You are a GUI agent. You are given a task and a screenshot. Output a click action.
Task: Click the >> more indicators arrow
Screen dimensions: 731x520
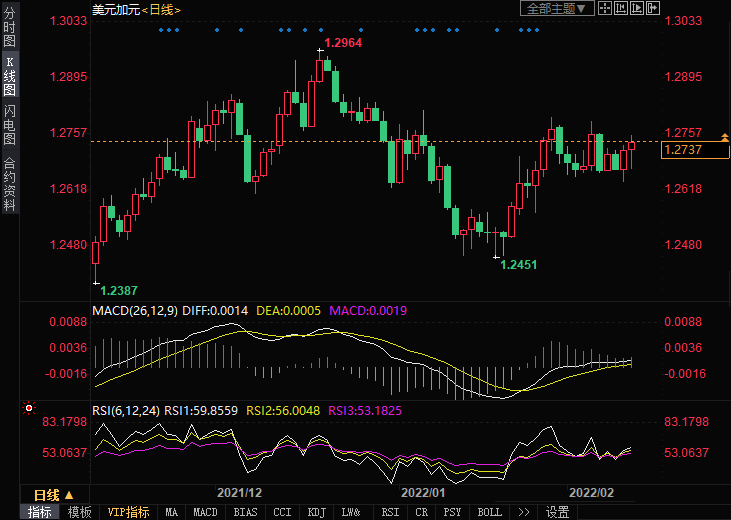pos(522,512)
